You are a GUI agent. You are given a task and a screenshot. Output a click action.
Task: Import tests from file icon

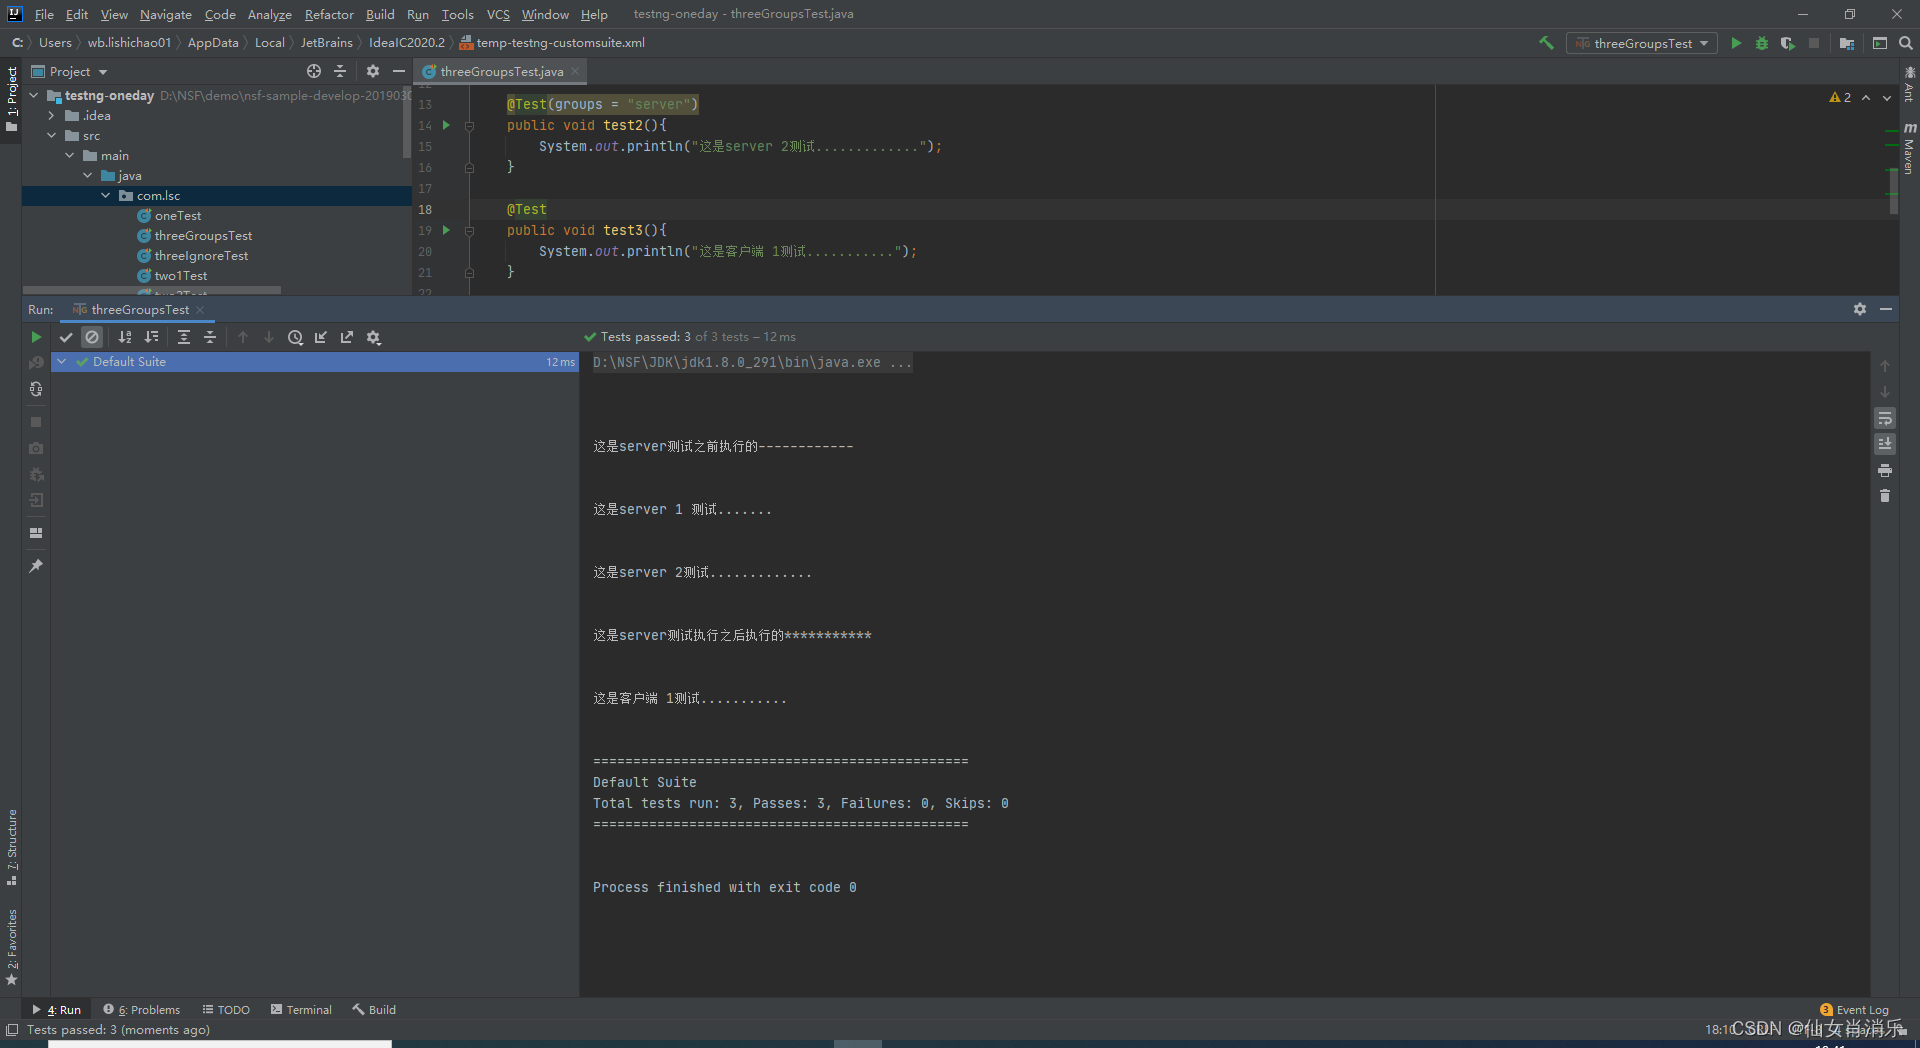tap(321, 337)
